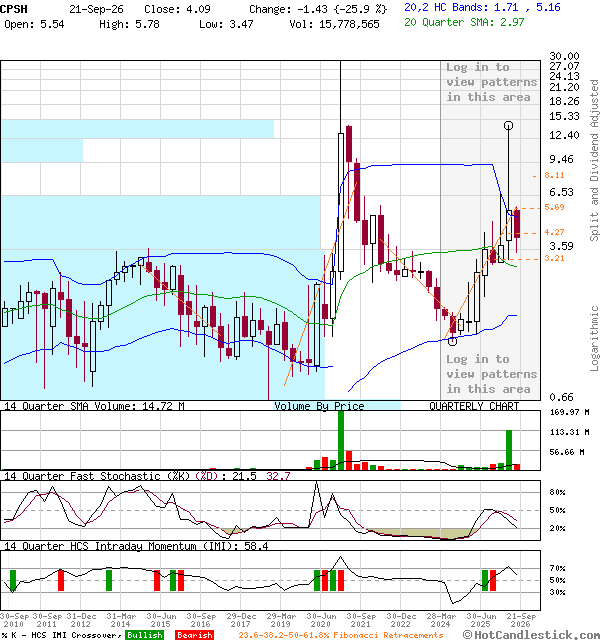
Task: Click the 20 Quarter SMA indicator text
Action: pos(464,22)
